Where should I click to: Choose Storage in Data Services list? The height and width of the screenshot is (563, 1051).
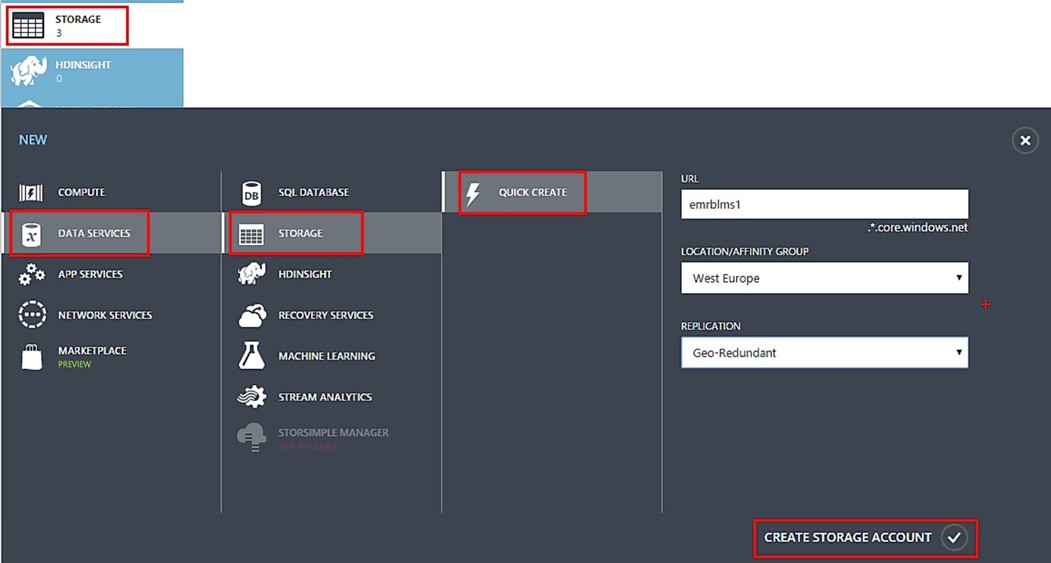coord(332,233)
